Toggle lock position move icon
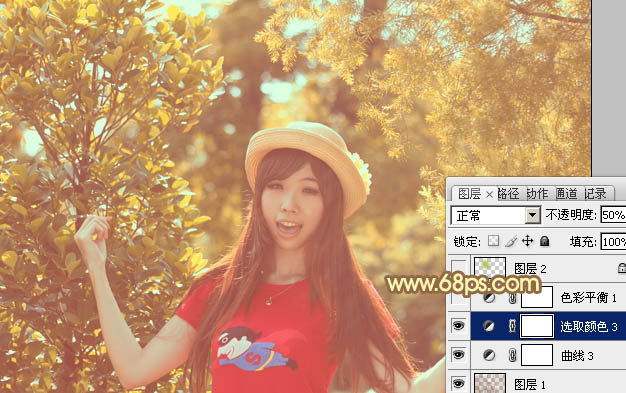 click(527, 241)
